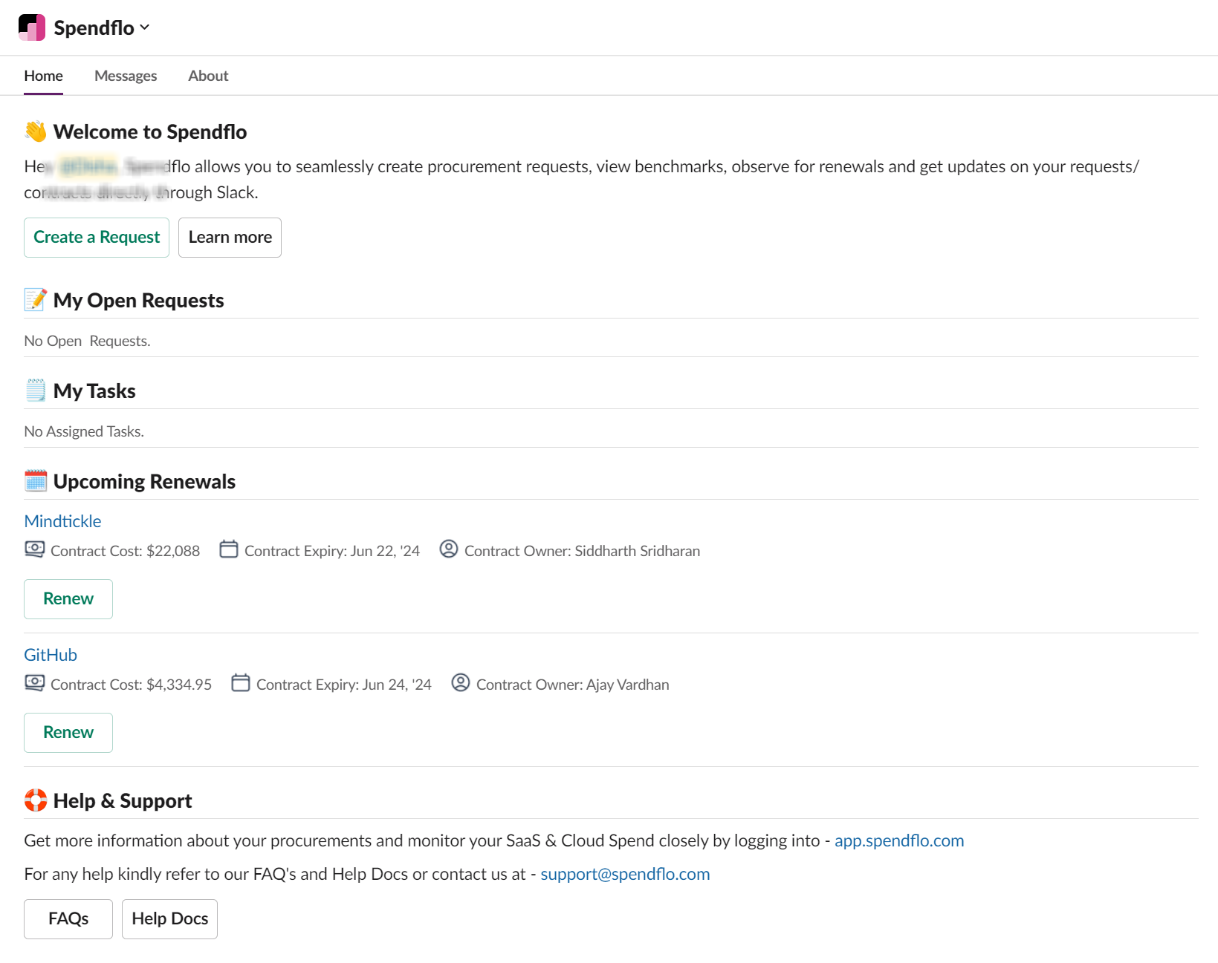Screen dimensions: 1218x963
Task: Open the About tab
Action: (208, 76)
